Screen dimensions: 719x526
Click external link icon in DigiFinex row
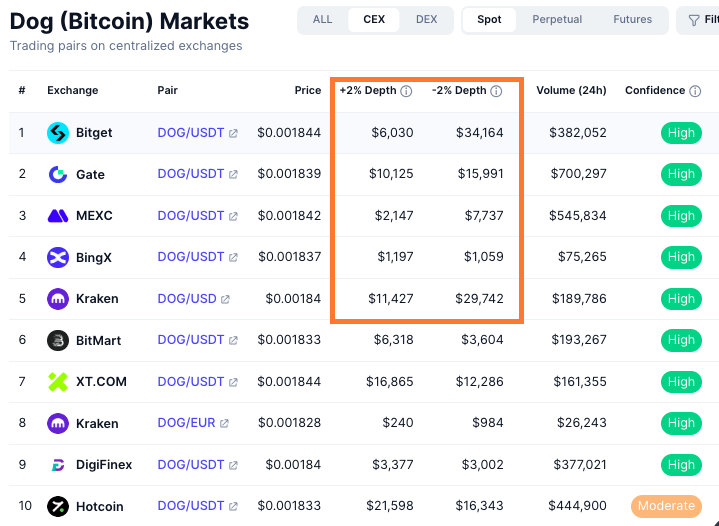(x=233, y=465)
